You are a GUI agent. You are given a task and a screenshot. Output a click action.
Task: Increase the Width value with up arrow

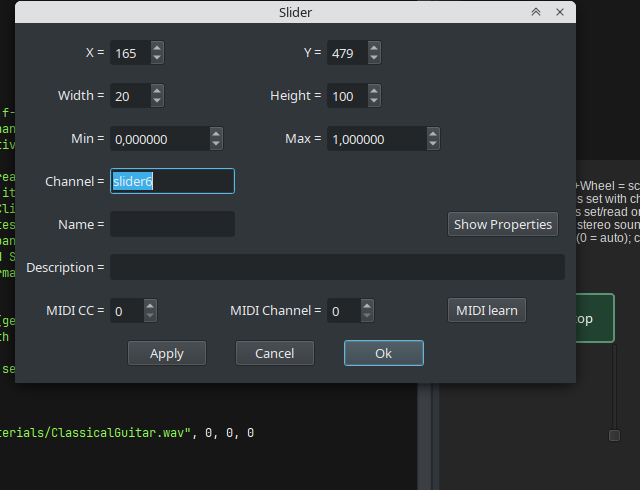(157, 91)
